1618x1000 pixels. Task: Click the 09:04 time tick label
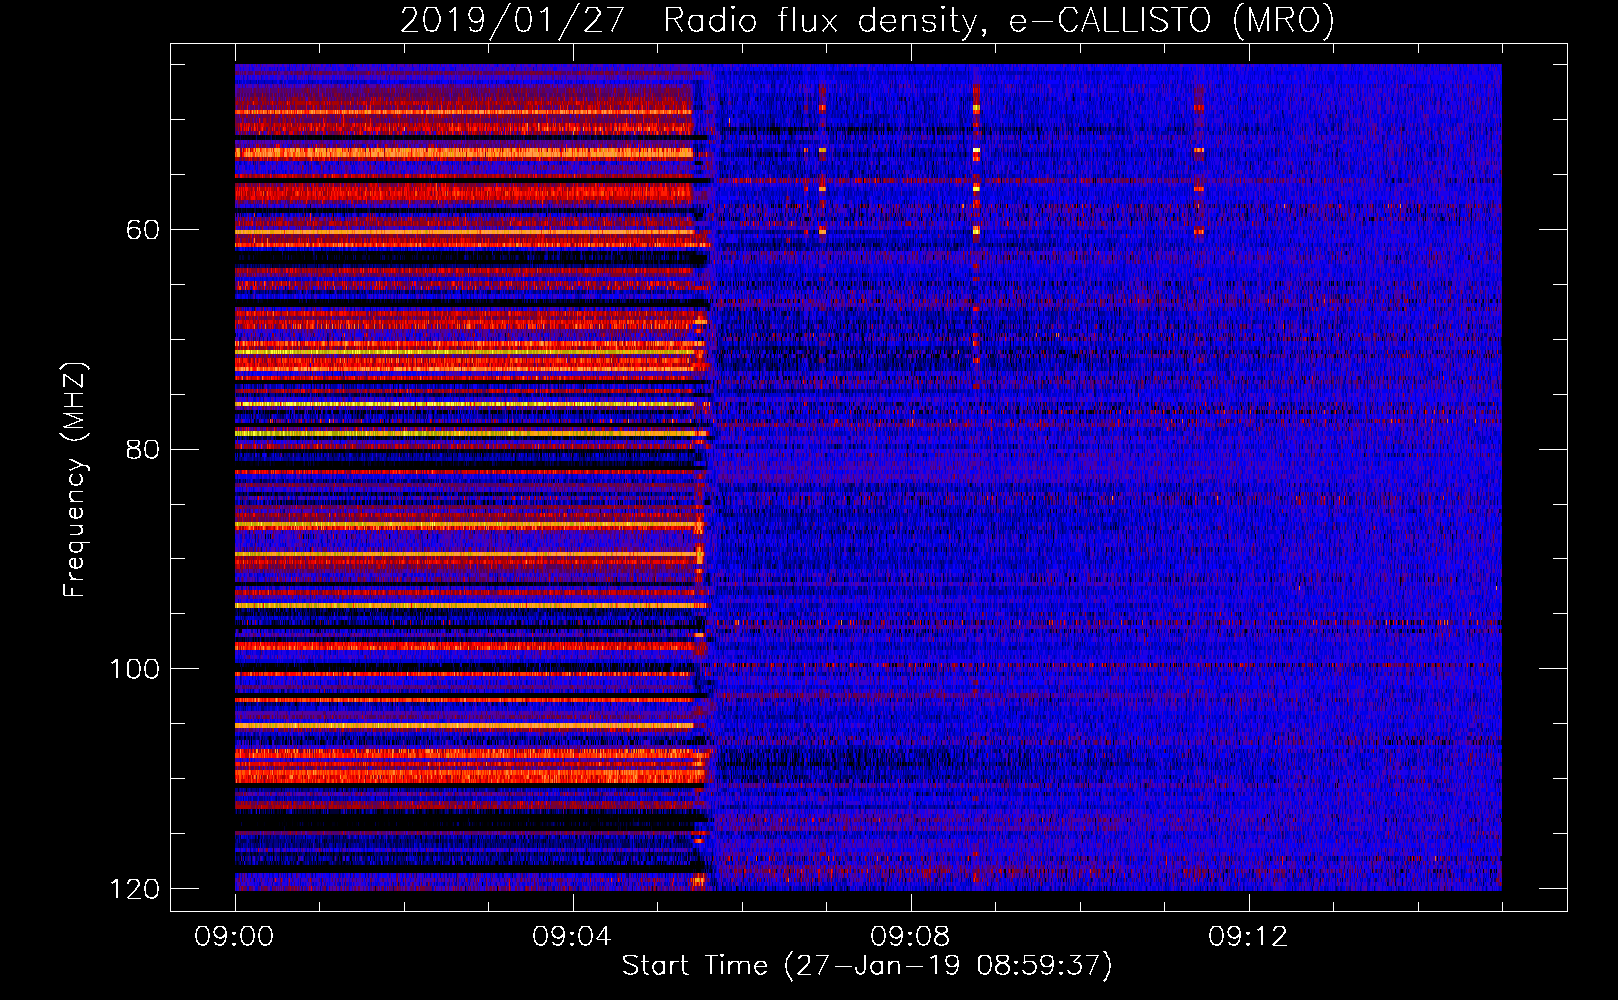click(x=571, y=937)
